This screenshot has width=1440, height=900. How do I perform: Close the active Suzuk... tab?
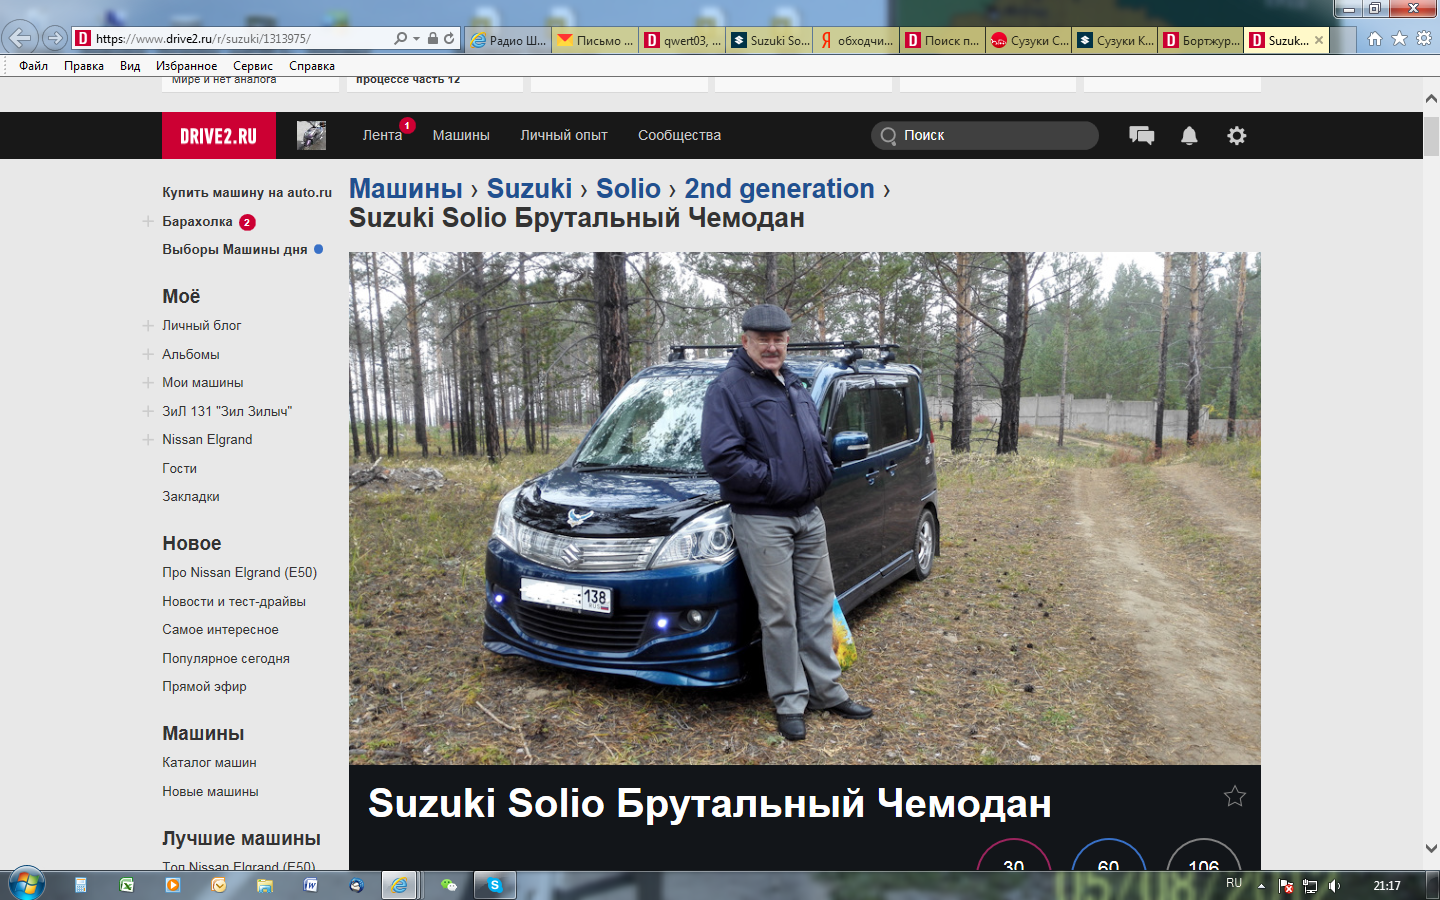pyautogui.click(x=1319, y=40)
